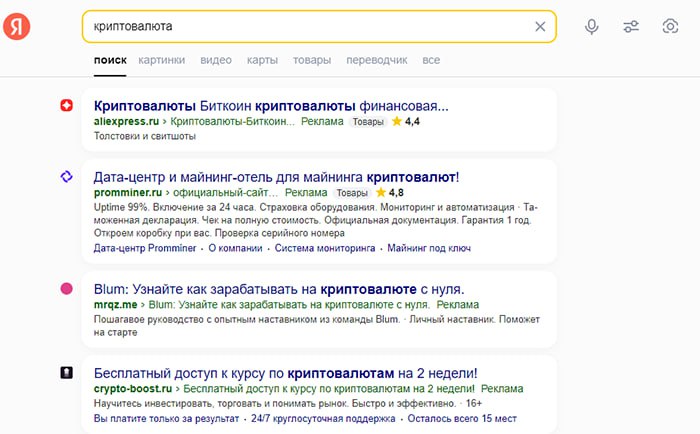Open the карты tab
This screenshot has width=700, height=434.
pos(262,60)
